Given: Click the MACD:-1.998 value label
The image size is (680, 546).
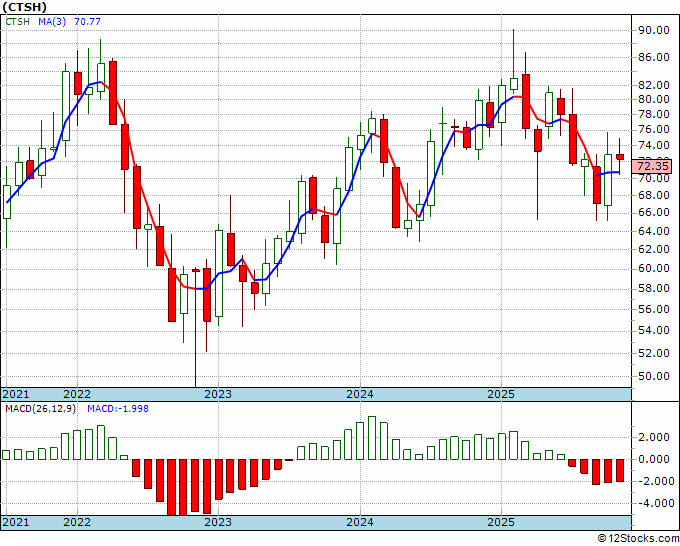Looking at the screenshot, I should (118, 409).
